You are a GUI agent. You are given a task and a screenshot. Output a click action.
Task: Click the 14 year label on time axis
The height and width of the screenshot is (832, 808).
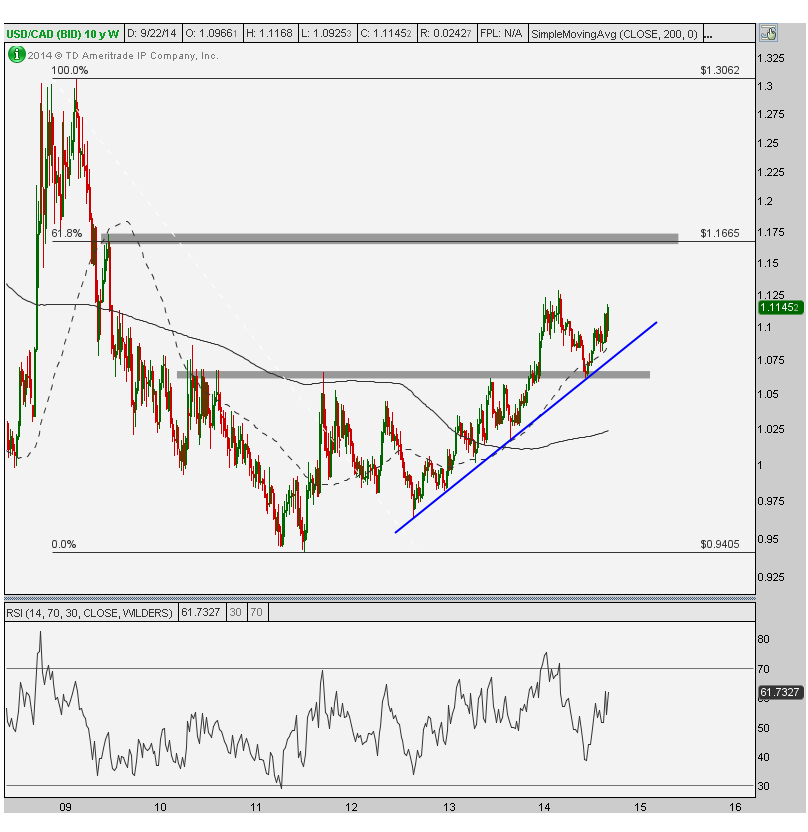544,807
